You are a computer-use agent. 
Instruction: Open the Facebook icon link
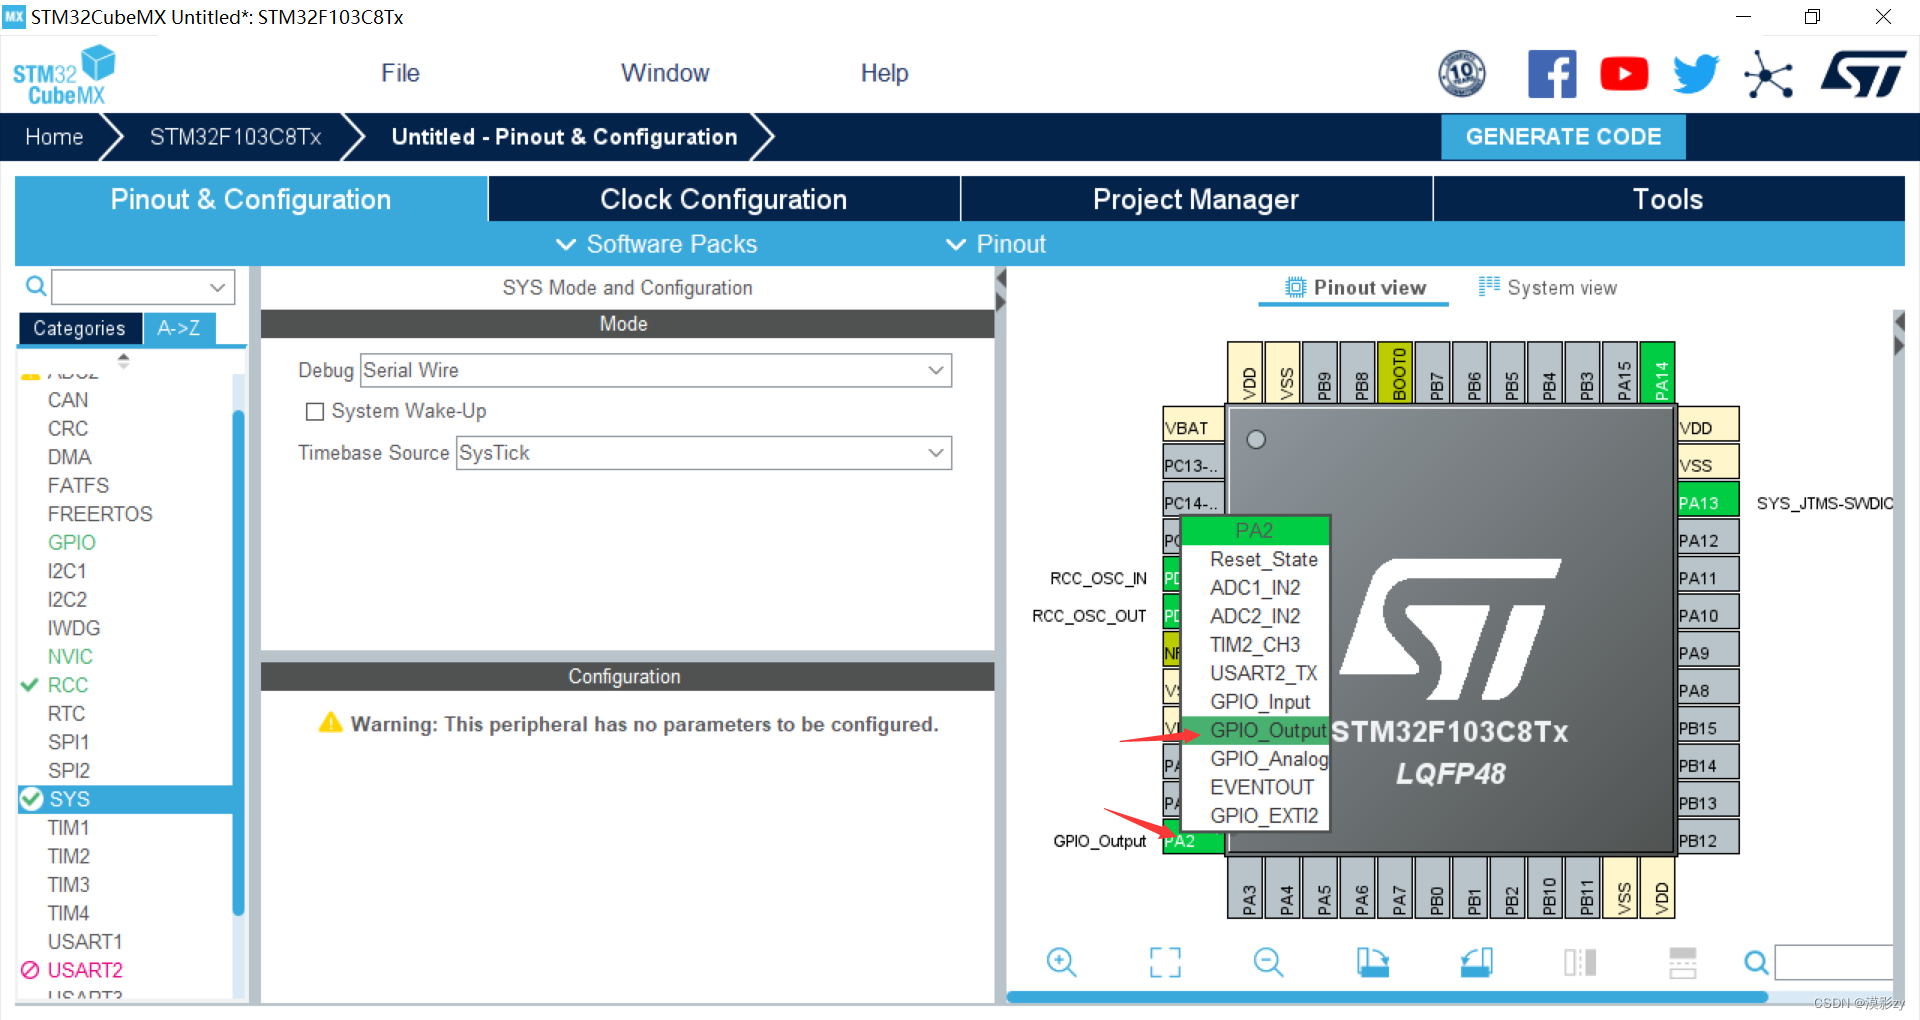[x=1552, y=74]
